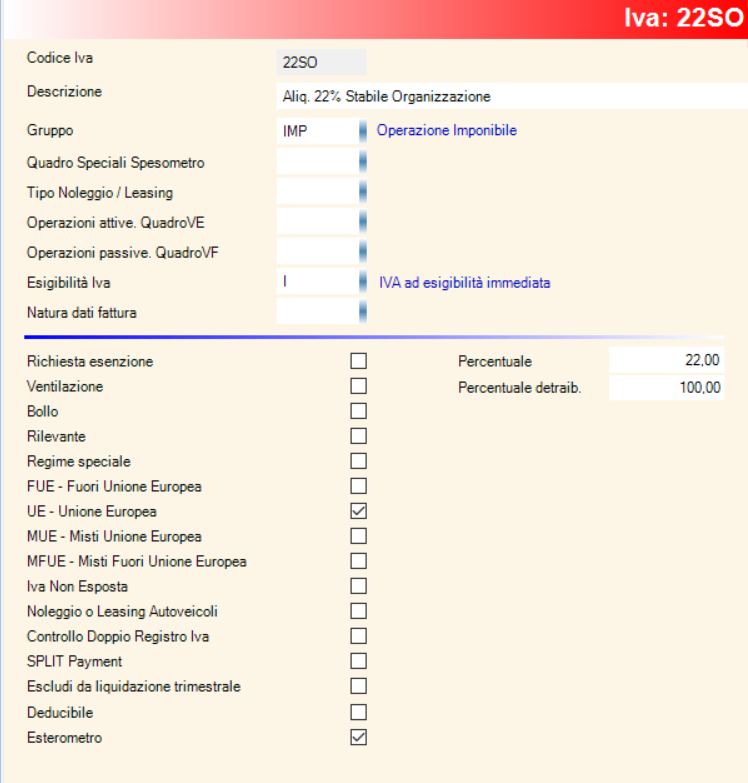Tick Escludi da liquidazione trimestrale

point(359,686)
